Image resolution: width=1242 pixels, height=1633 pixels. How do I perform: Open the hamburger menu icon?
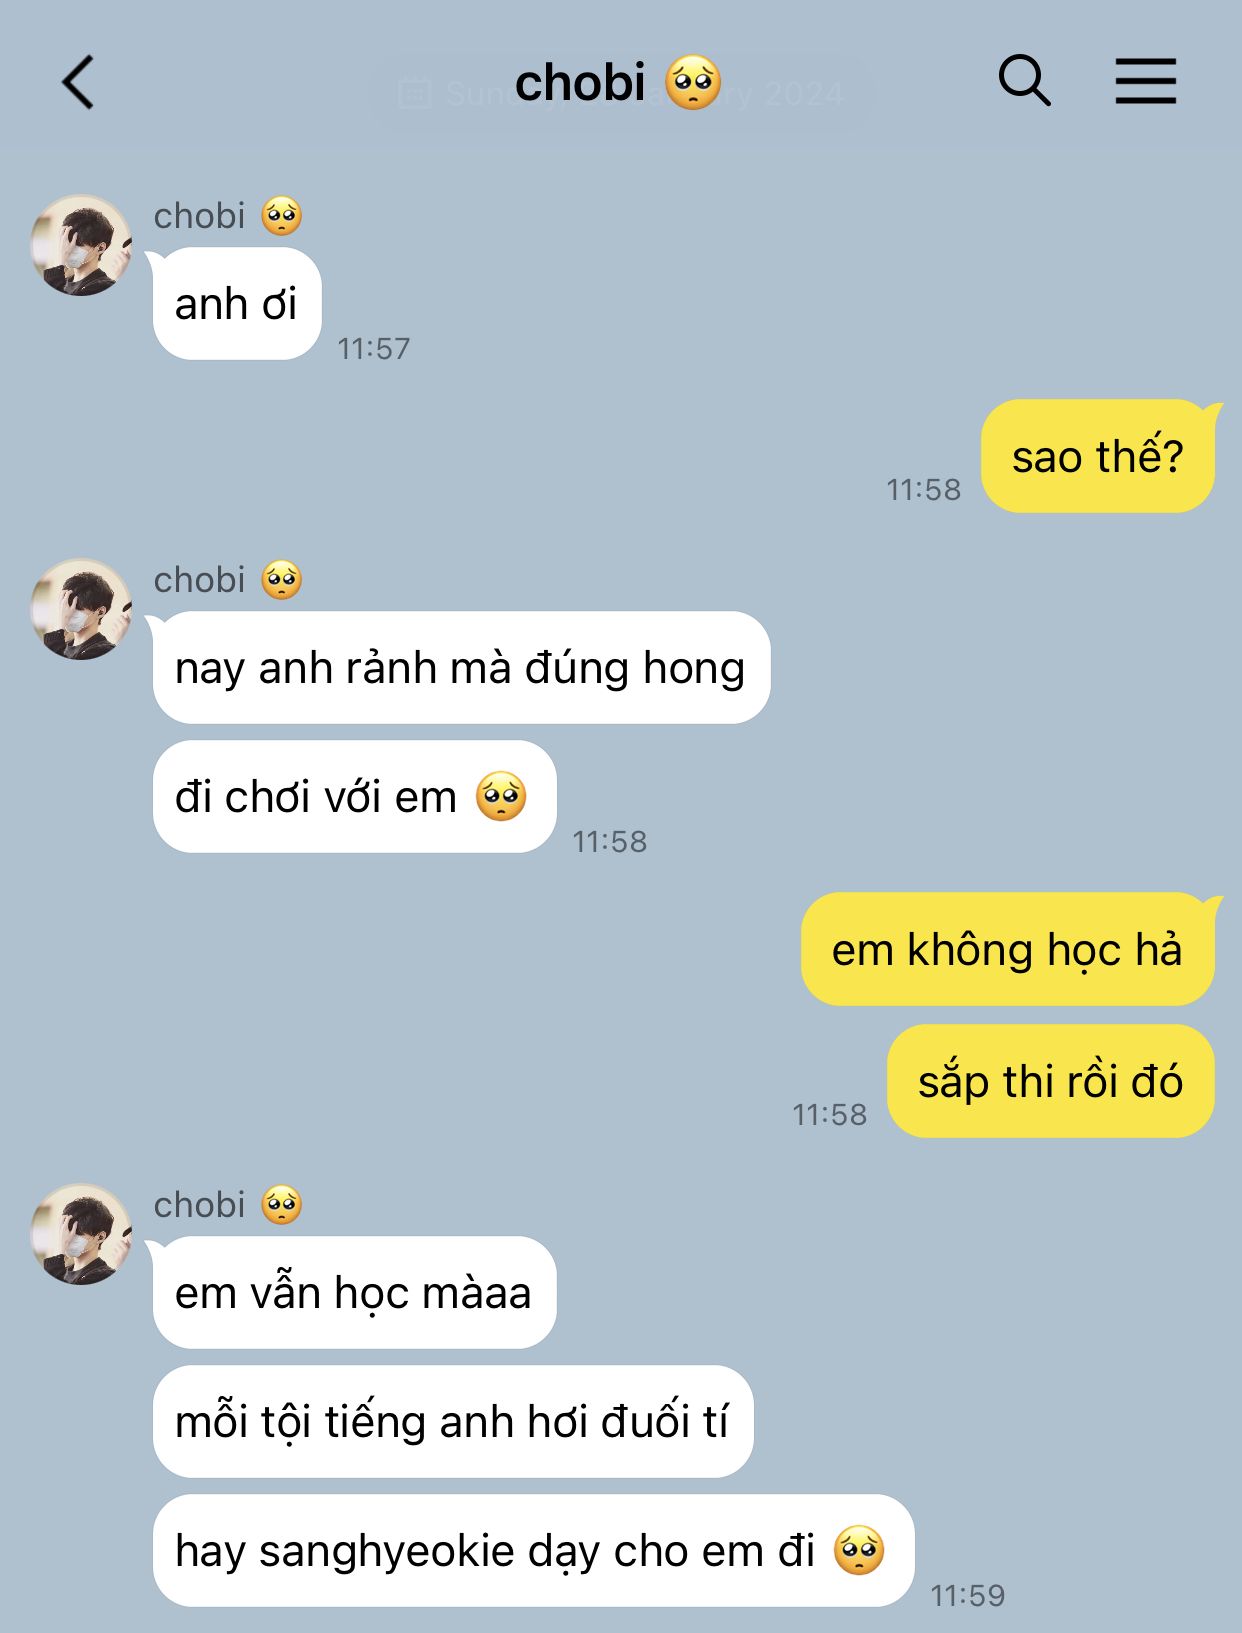pos(1146,81)
